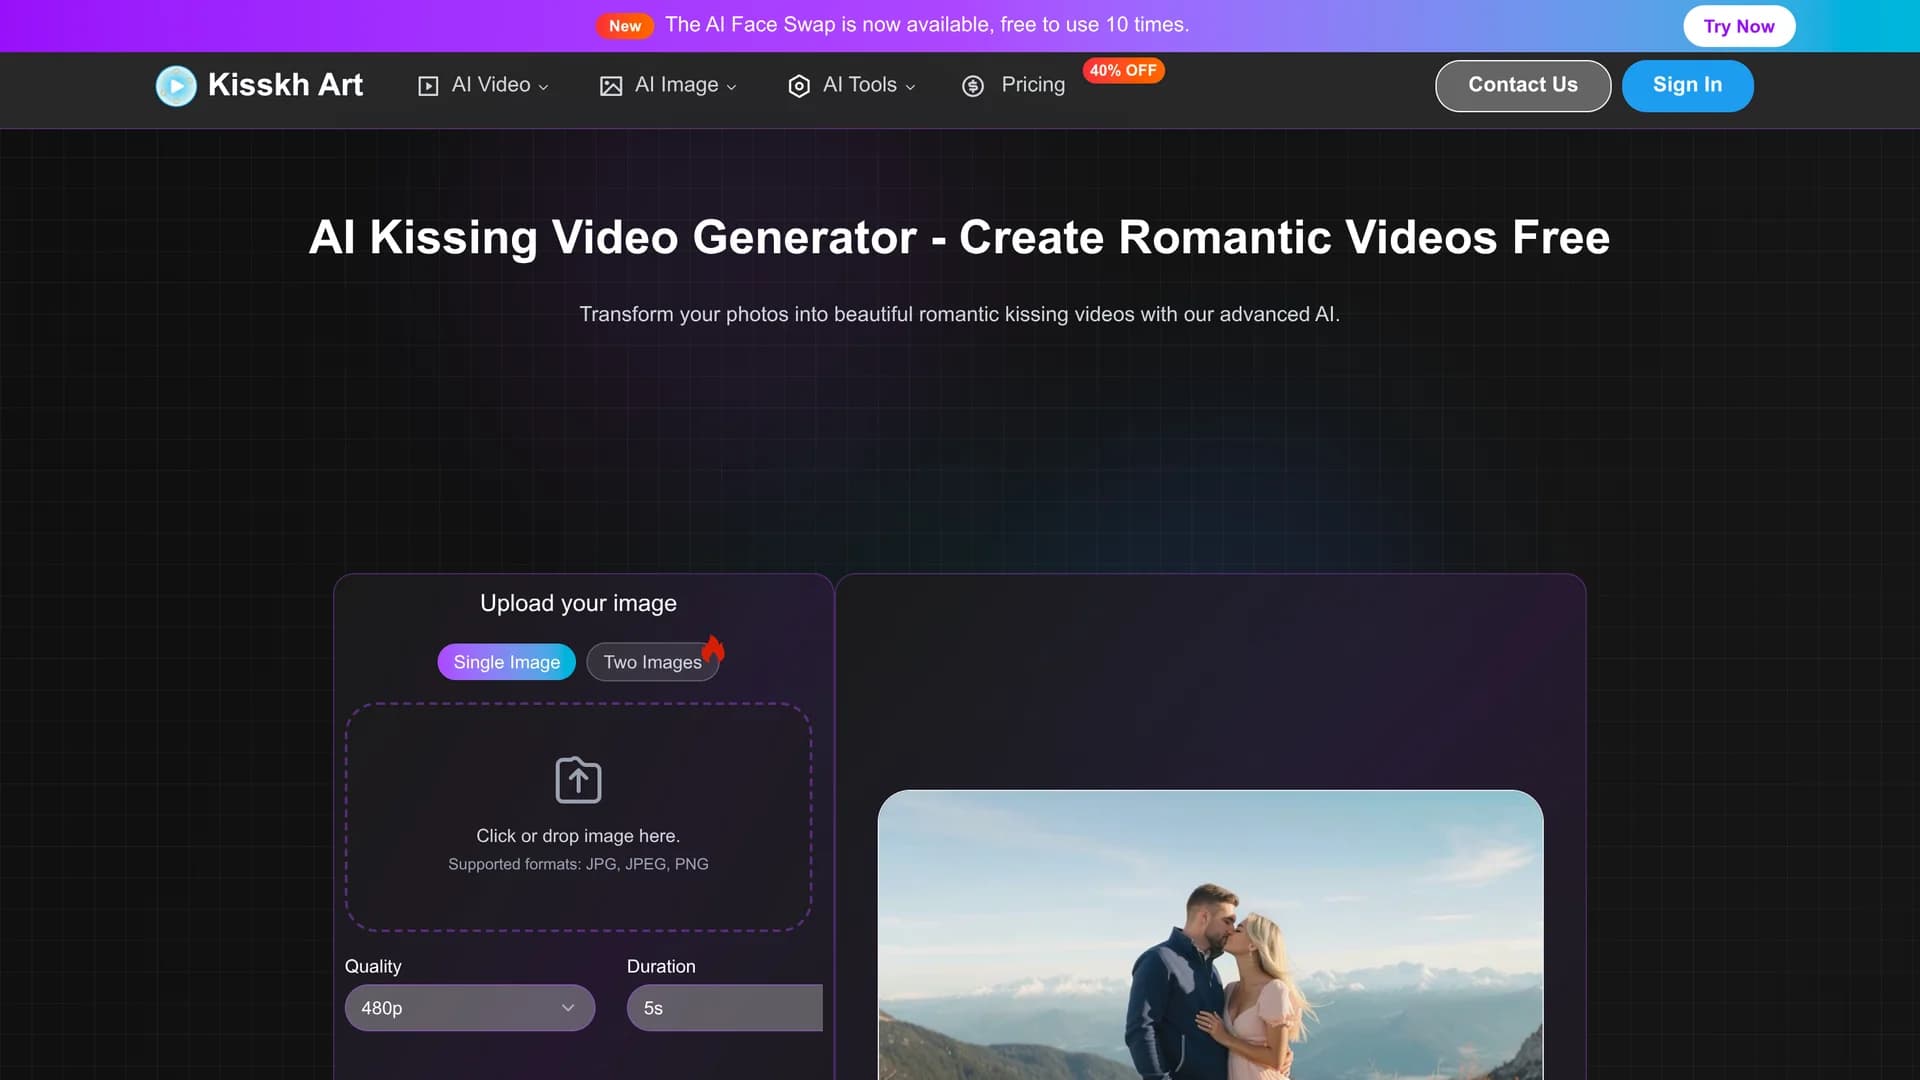This screenshot has width=1920, height=1080.
Task: Click the 'Duration' label
Action: 661,966
